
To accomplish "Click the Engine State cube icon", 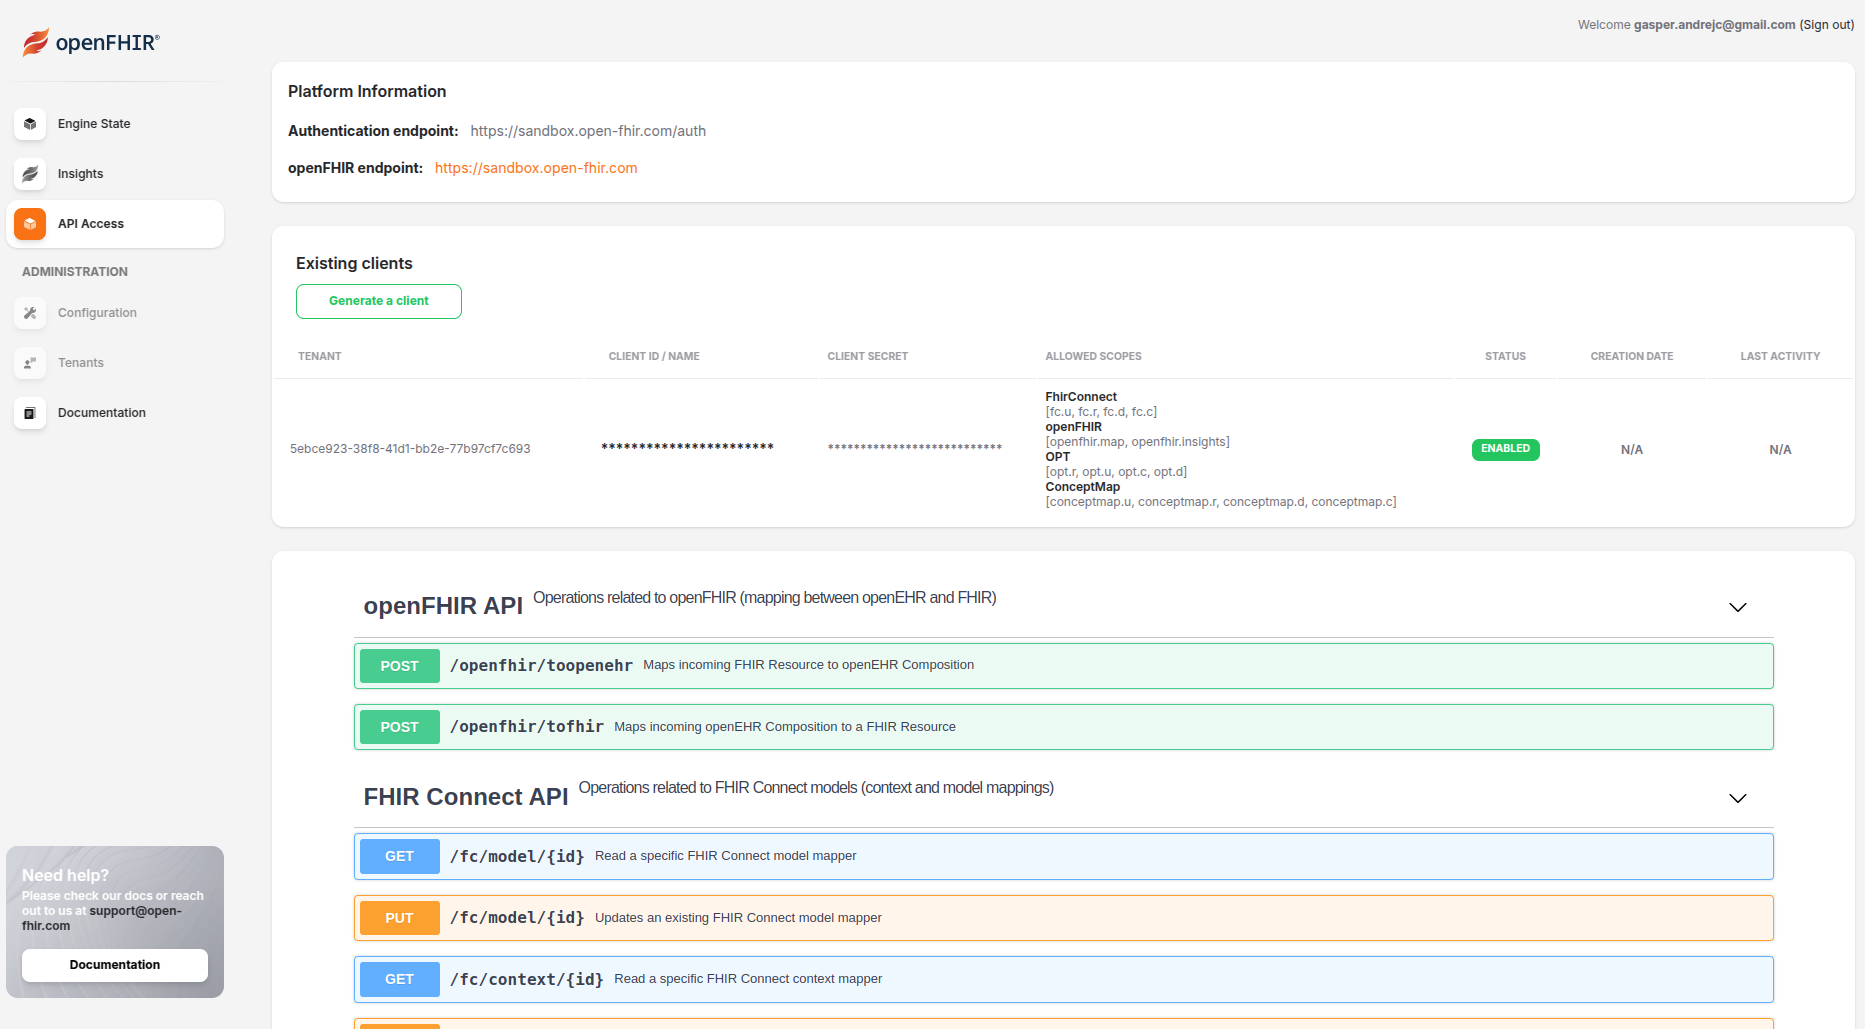I will 30,124.
